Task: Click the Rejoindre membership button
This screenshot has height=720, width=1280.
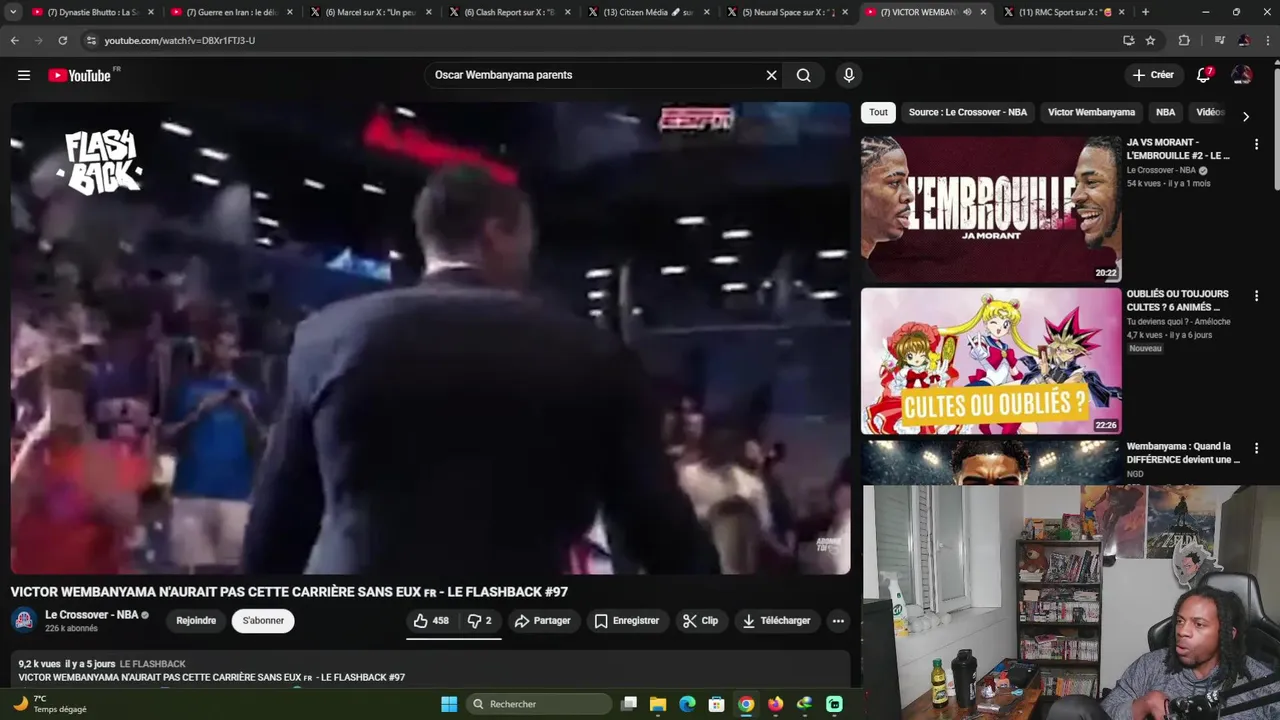Action: pyautogui.click(x=196, y=621)
